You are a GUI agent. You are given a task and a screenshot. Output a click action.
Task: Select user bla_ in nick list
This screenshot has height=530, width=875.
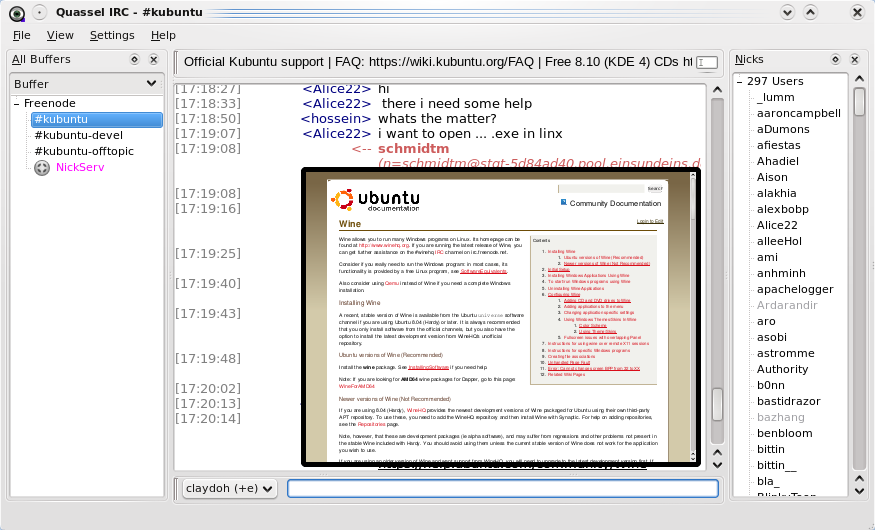tap(768, 481)
